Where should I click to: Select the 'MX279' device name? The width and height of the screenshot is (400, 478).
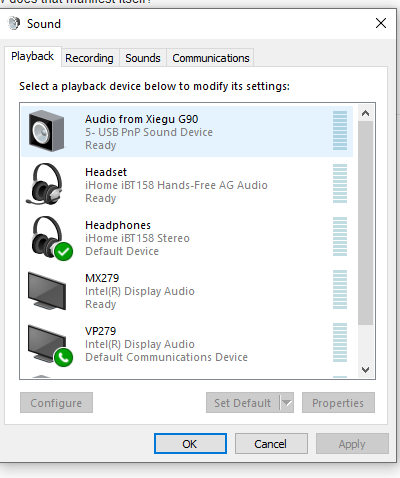click(102, 278)
